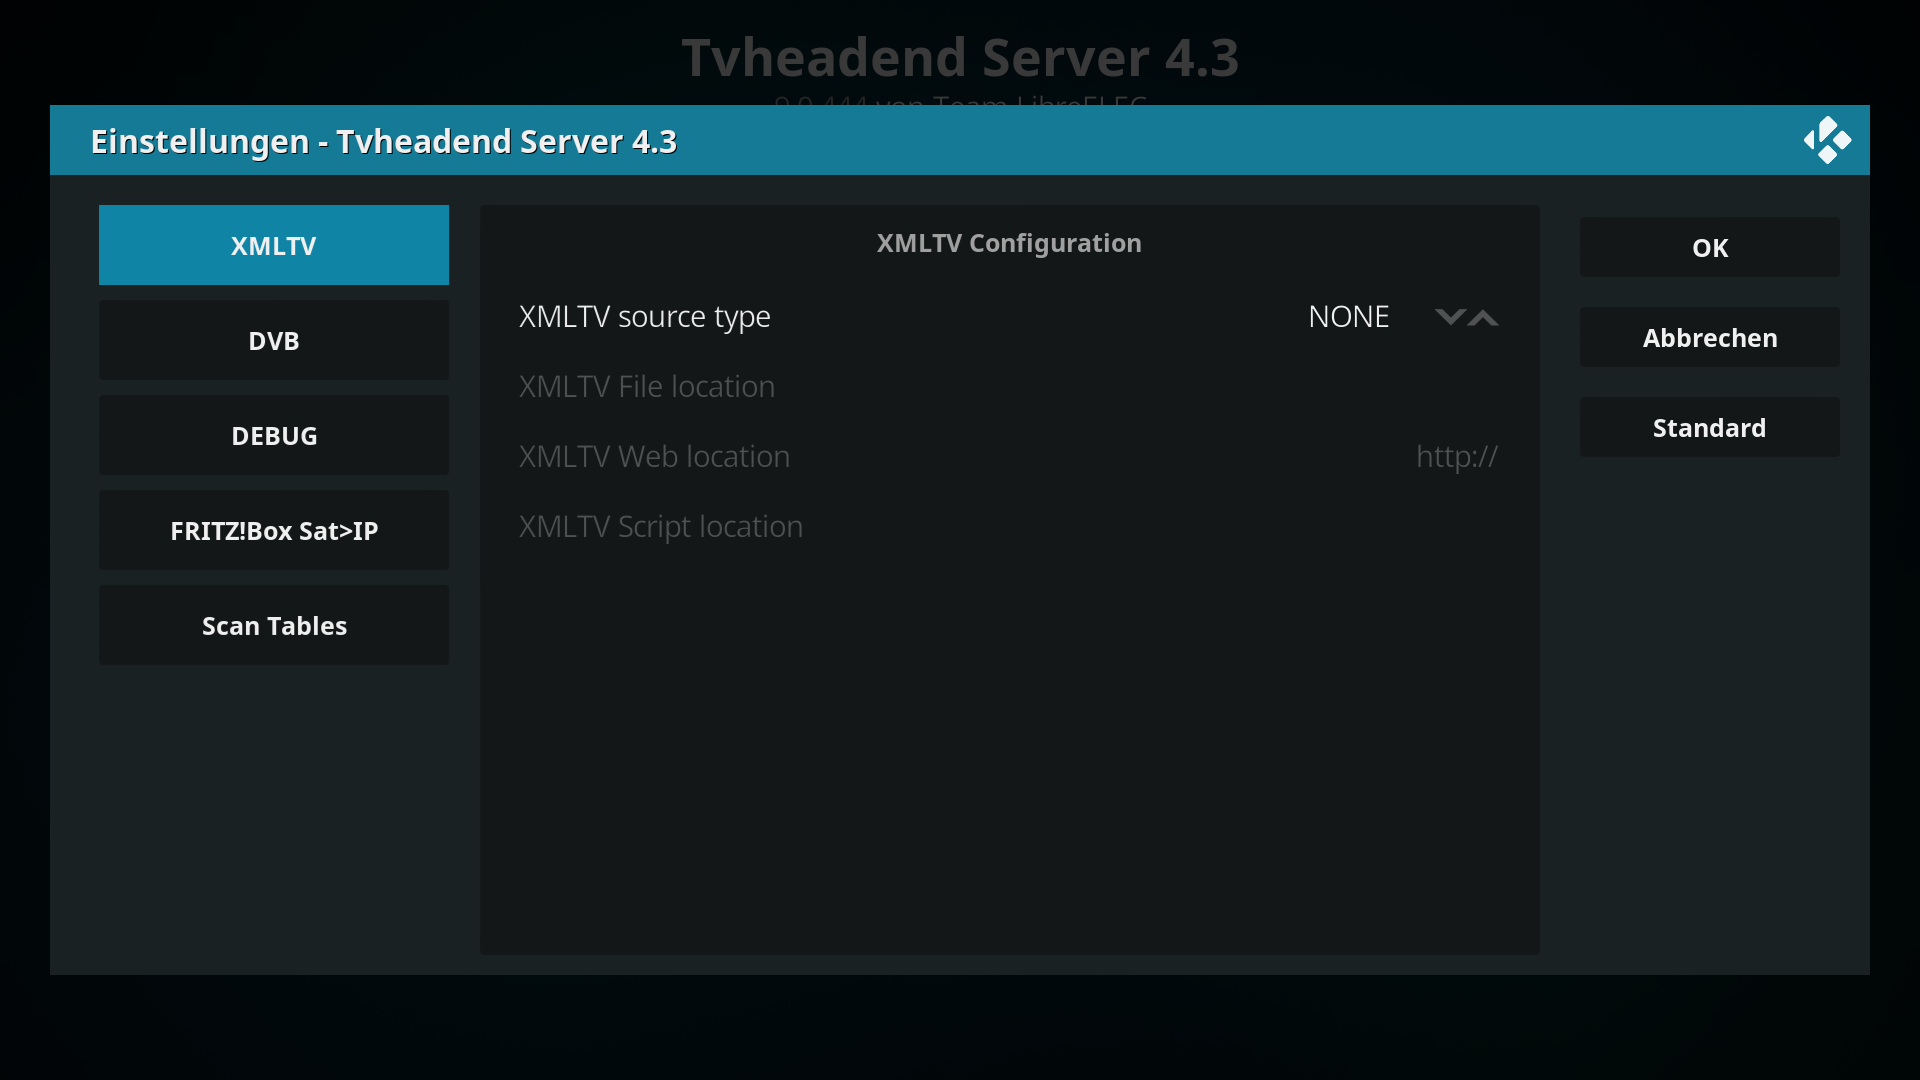
Task: Select the XMLTV Web location setting
Action: (1009, 457)
